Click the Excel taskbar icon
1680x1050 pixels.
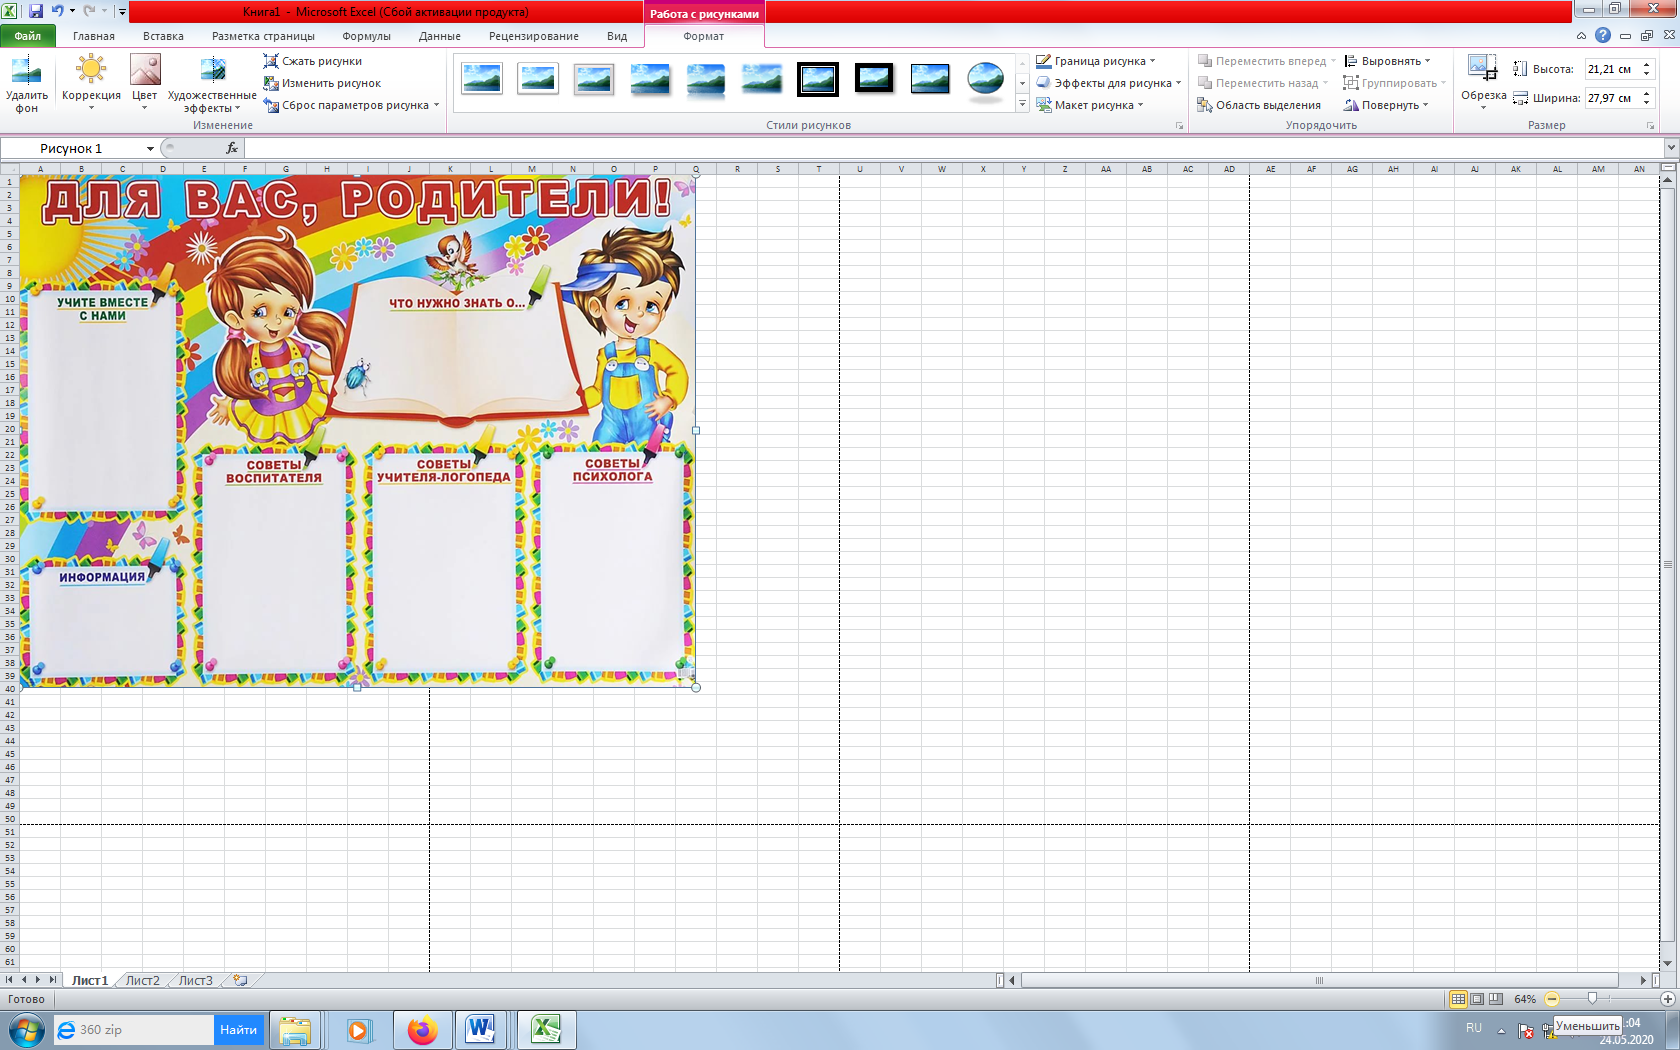point(546,1029)
